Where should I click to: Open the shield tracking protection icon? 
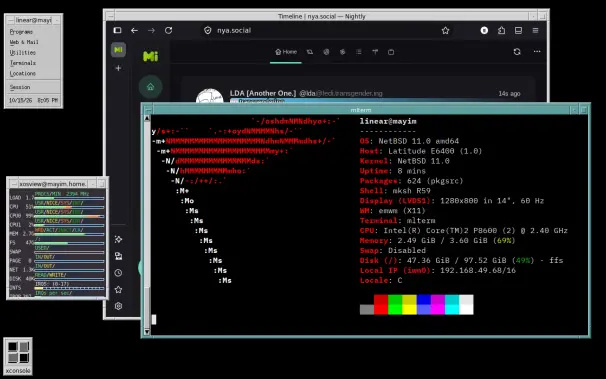pos(208,30)
